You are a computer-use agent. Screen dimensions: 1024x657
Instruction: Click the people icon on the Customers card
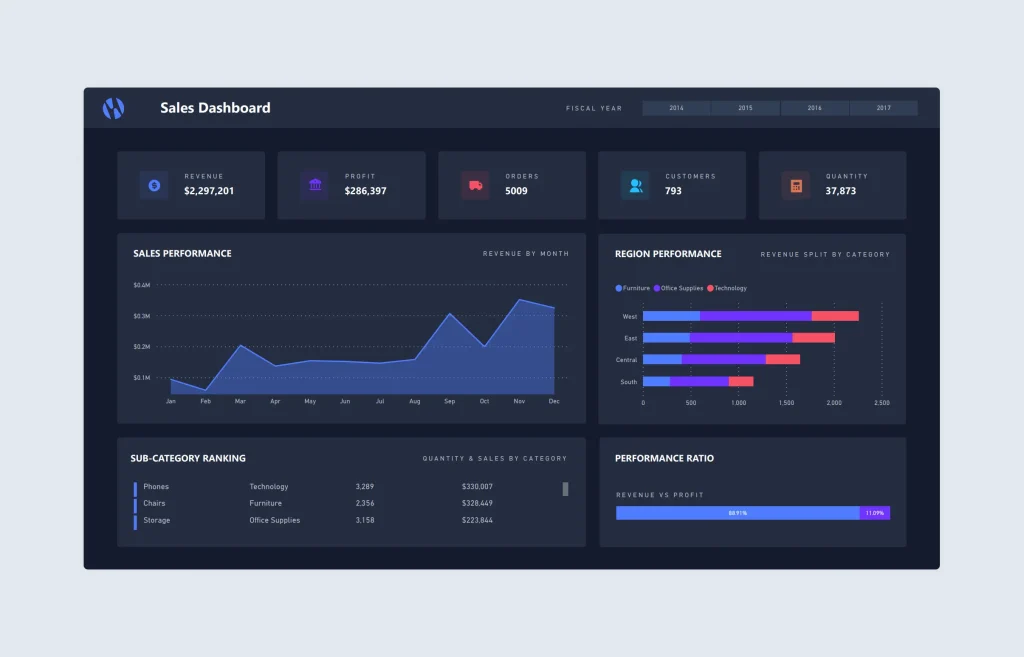click(634, 184)
